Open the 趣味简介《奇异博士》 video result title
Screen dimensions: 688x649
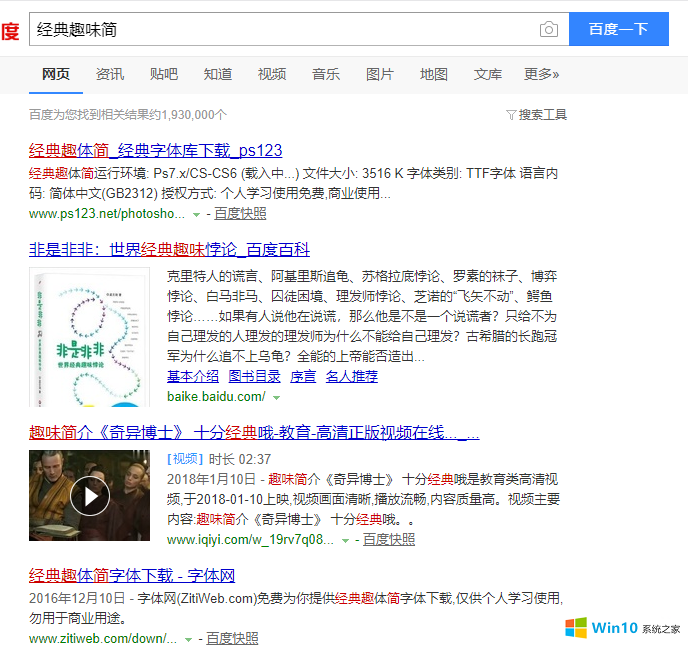click(x=254, y=432)
